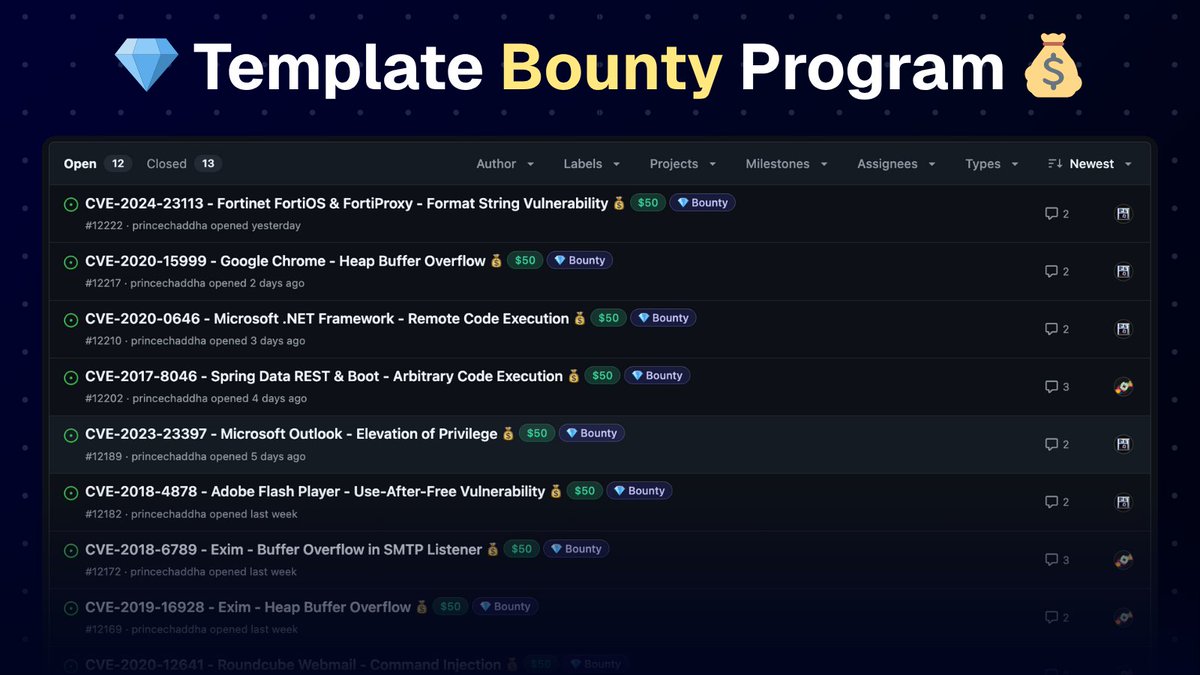The width and height of the screenshot is (1200, 675).
Task: Click the $50 label on the Microsoft Outlook issue
Action: [537, 433]
